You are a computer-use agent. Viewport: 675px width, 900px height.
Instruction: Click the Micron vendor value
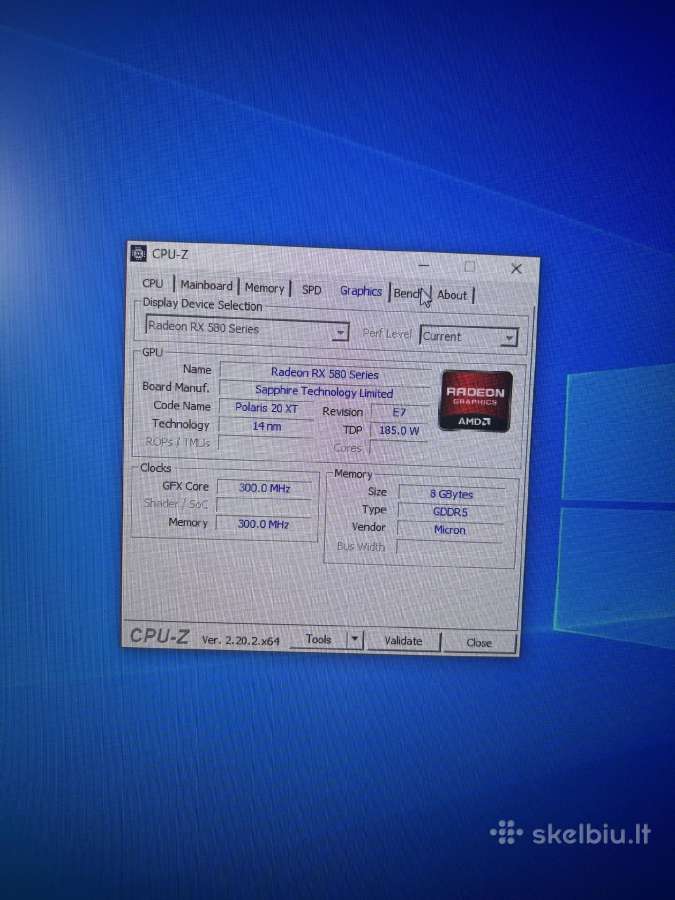(449, 530)
